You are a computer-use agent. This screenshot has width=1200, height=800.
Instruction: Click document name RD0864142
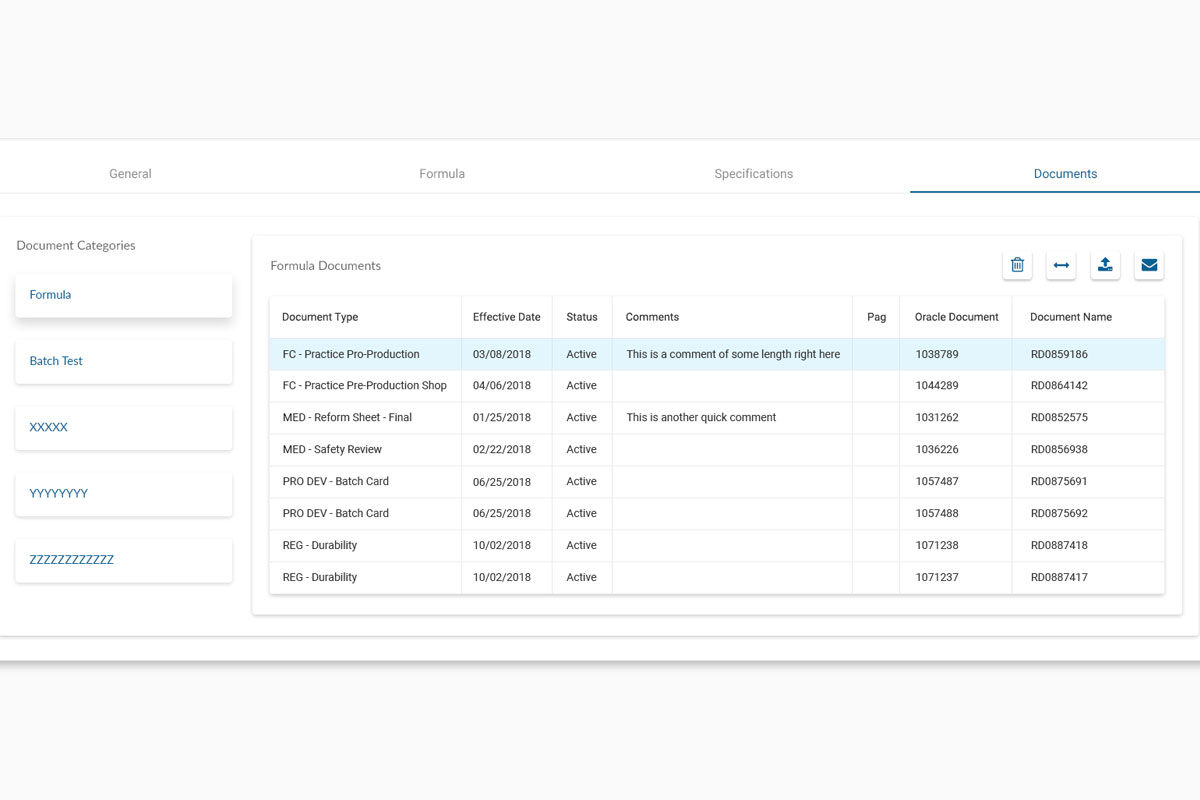point(1059,386)
